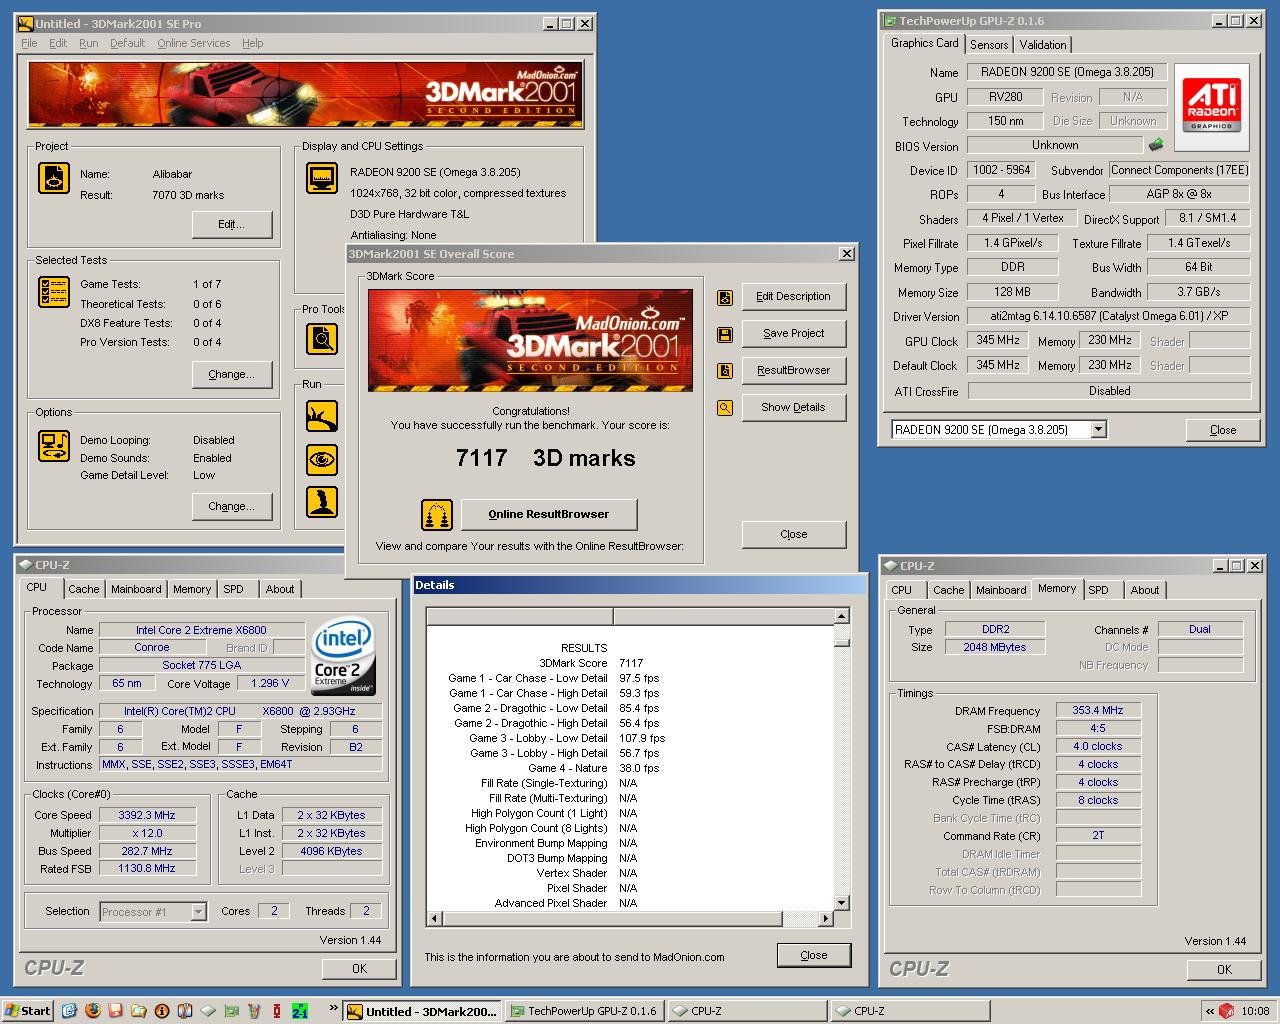Open the Pro Tools magnifier document icon
1280x1024 pixels.
coord(322,339)
